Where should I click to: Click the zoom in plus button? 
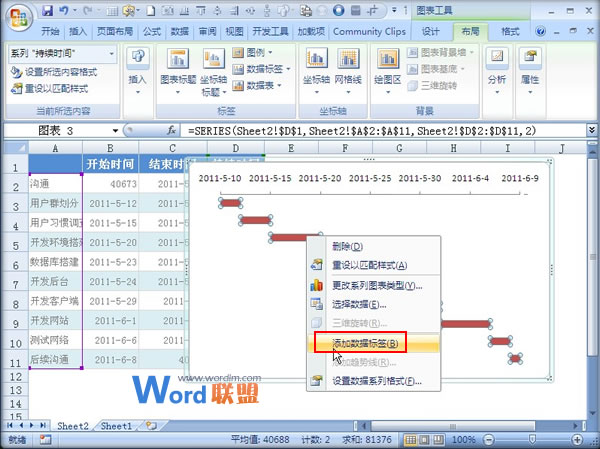[577, 439]
